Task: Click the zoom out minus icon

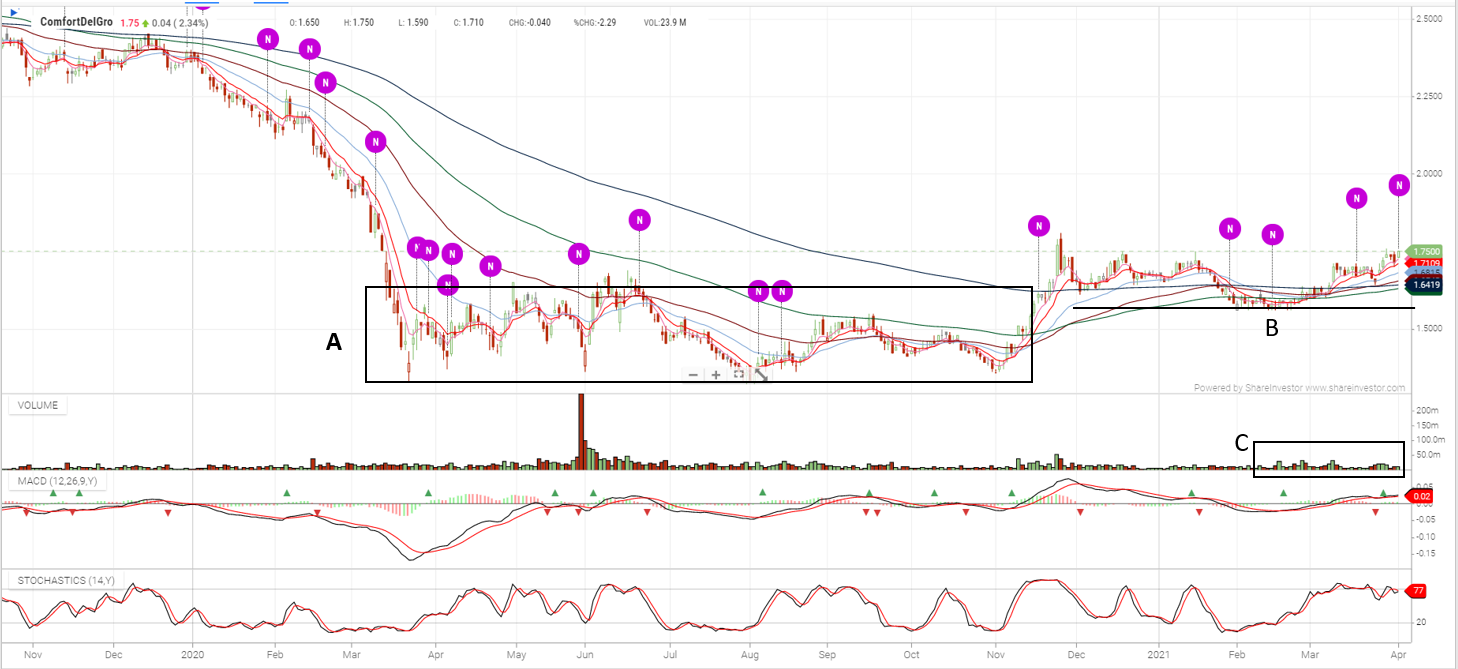Action: pos(693,375)
